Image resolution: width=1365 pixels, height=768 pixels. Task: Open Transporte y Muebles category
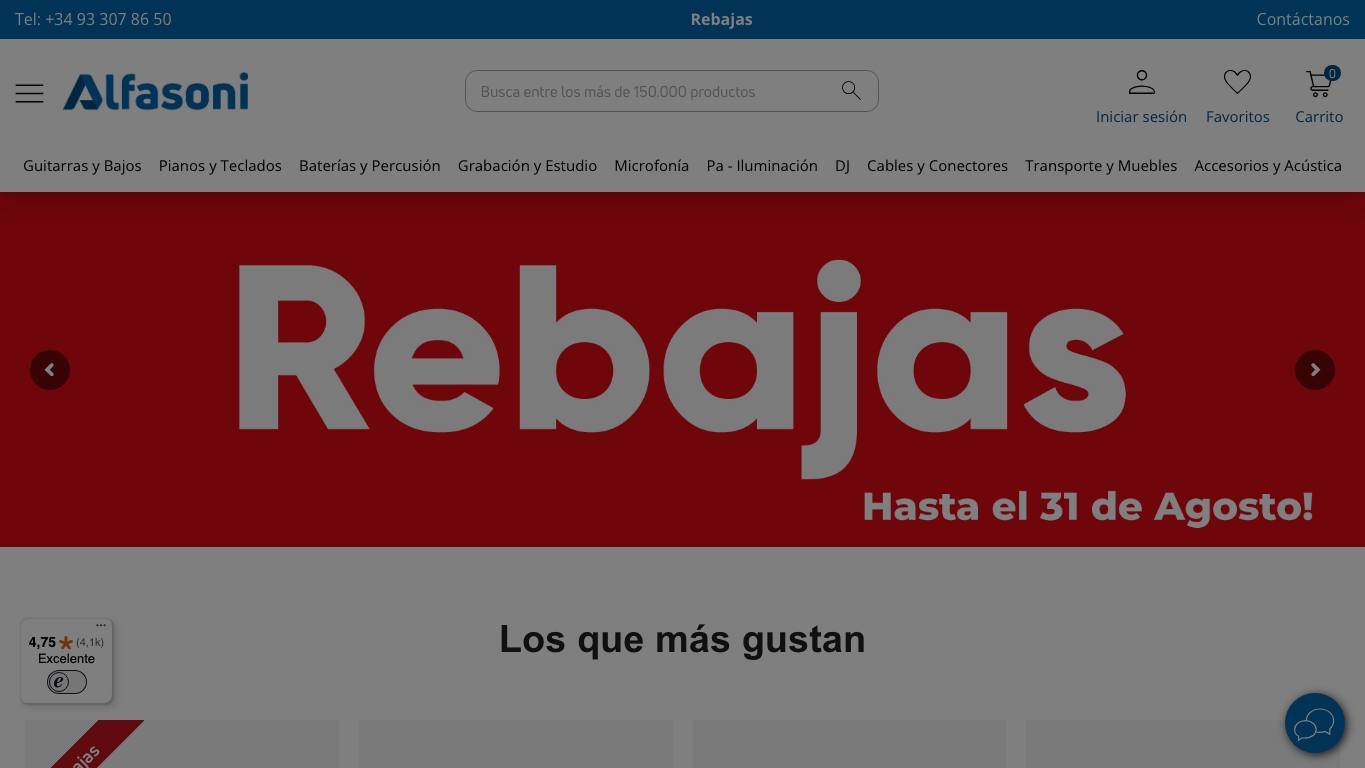[x=1101, y=166]
